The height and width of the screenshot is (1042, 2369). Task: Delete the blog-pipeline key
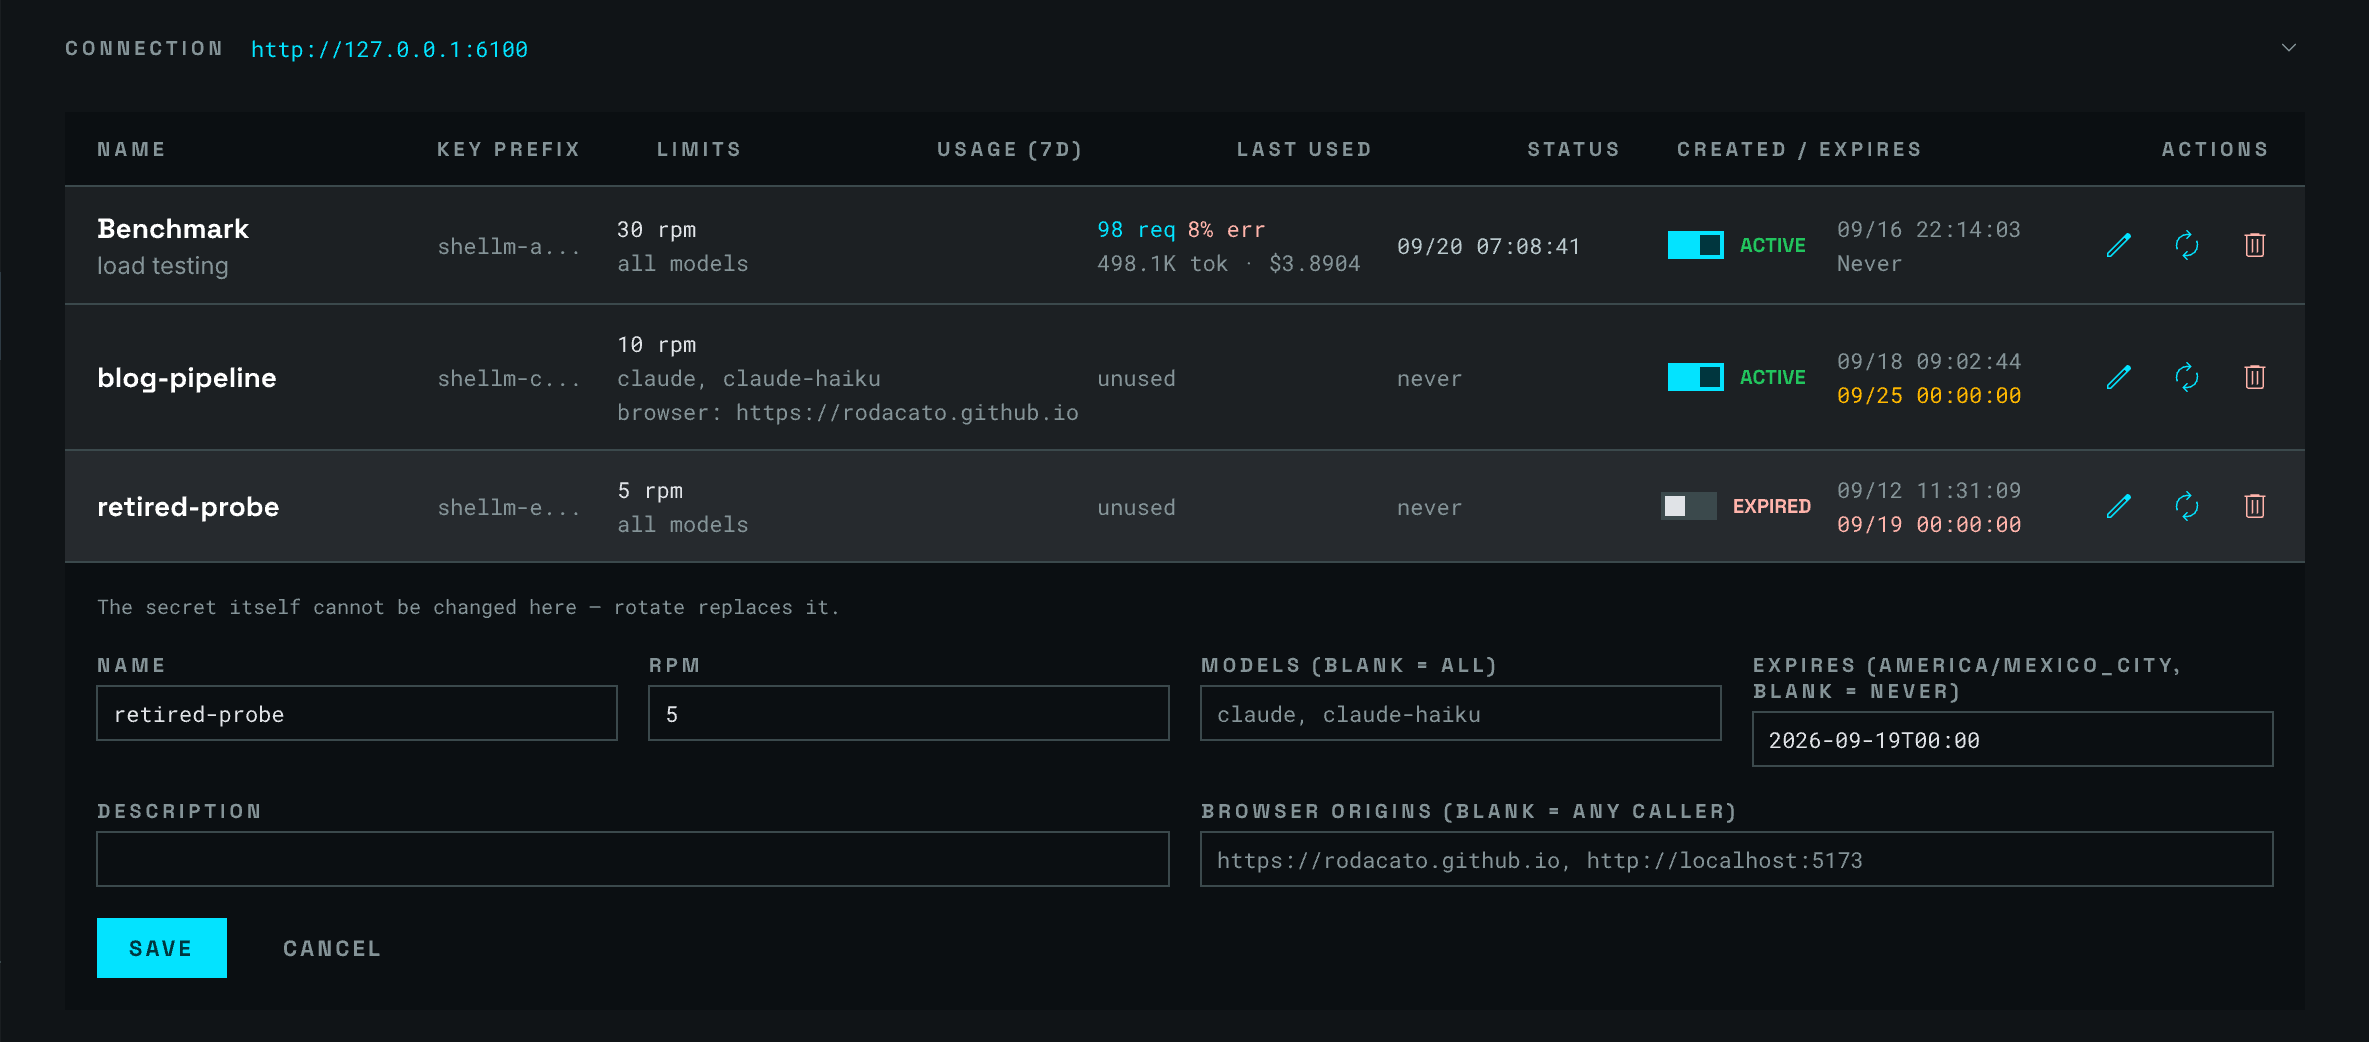pyautogui.click(x=2254, y=377)
